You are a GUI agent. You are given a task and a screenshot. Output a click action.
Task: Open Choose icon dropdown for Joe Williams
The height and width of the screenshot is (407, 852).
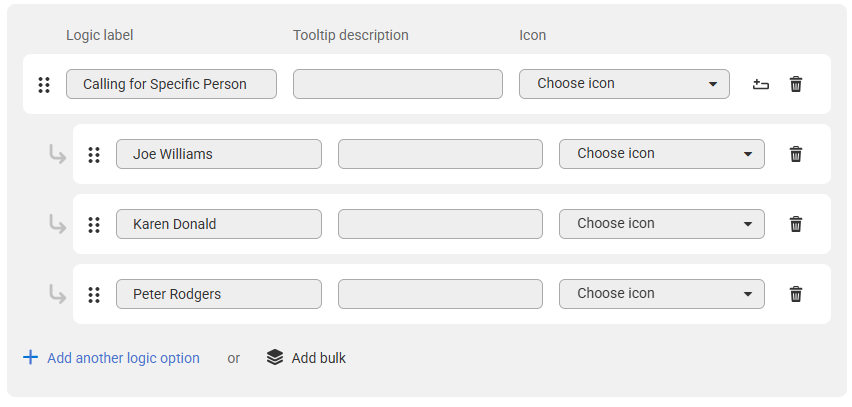pyautogui.click(x=661, y=154)
